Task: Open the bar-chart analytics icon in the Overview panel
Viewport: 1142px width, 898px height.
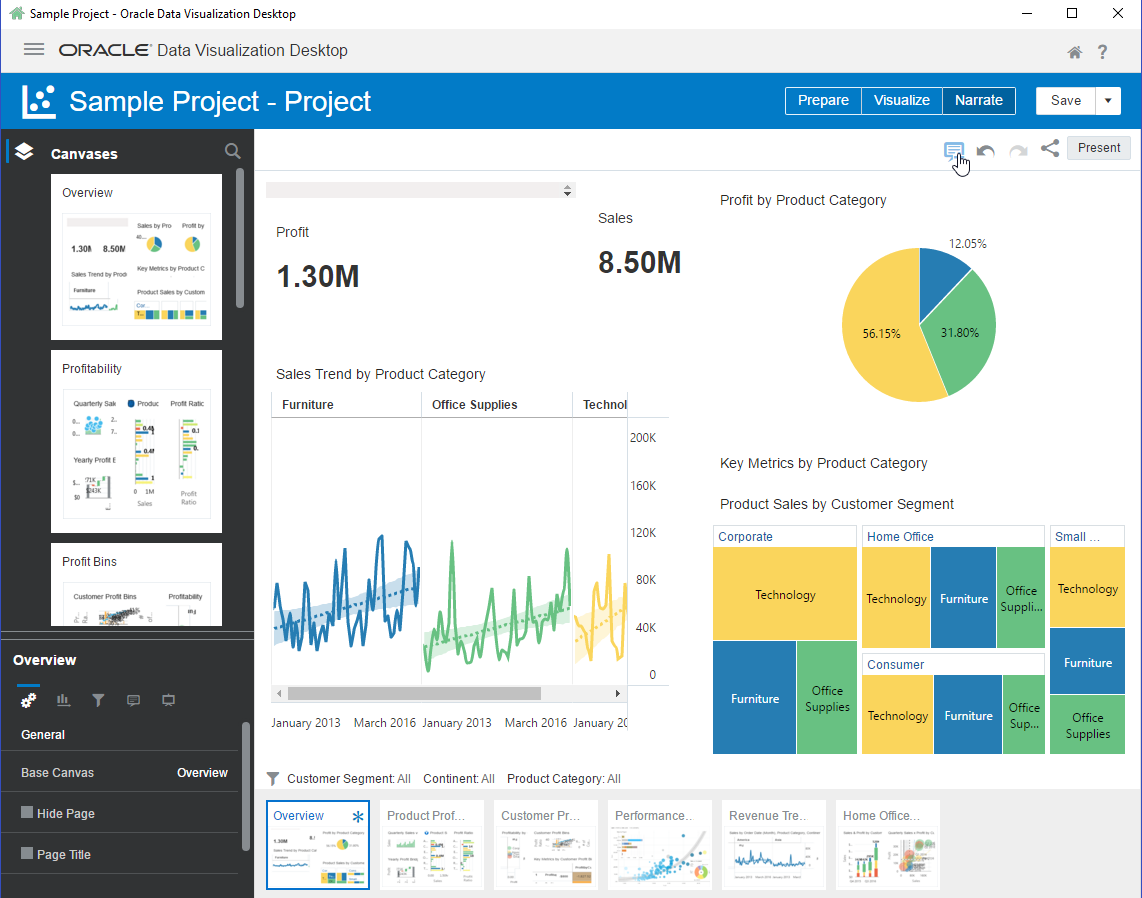Action: [63, 700]
